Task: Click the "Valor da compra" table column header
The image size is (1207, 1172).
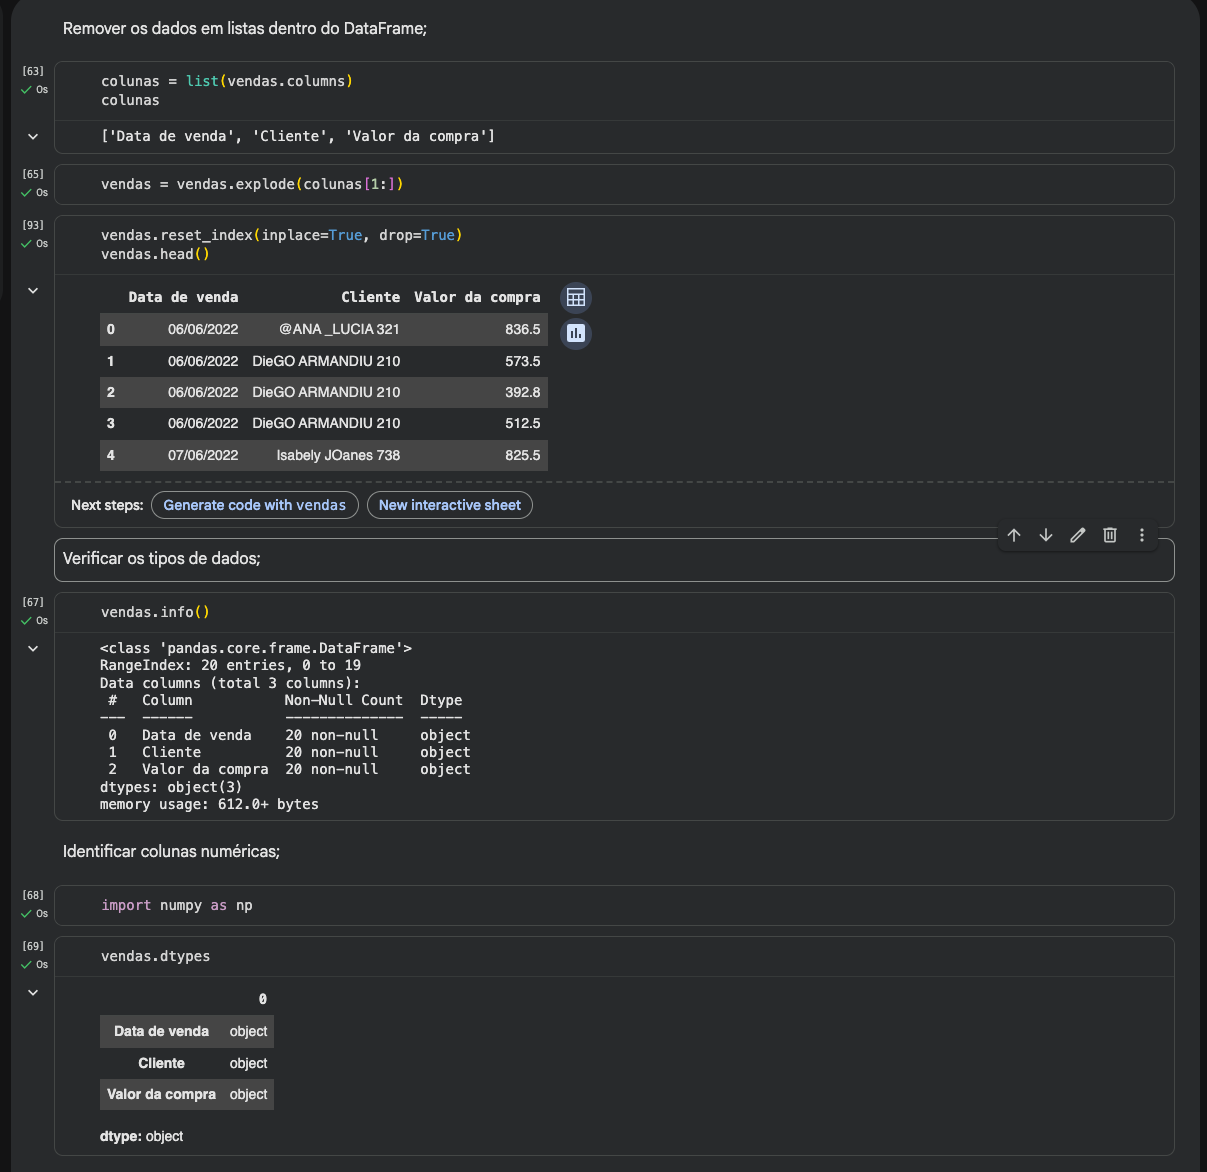Action: click(x=477, y=297)
